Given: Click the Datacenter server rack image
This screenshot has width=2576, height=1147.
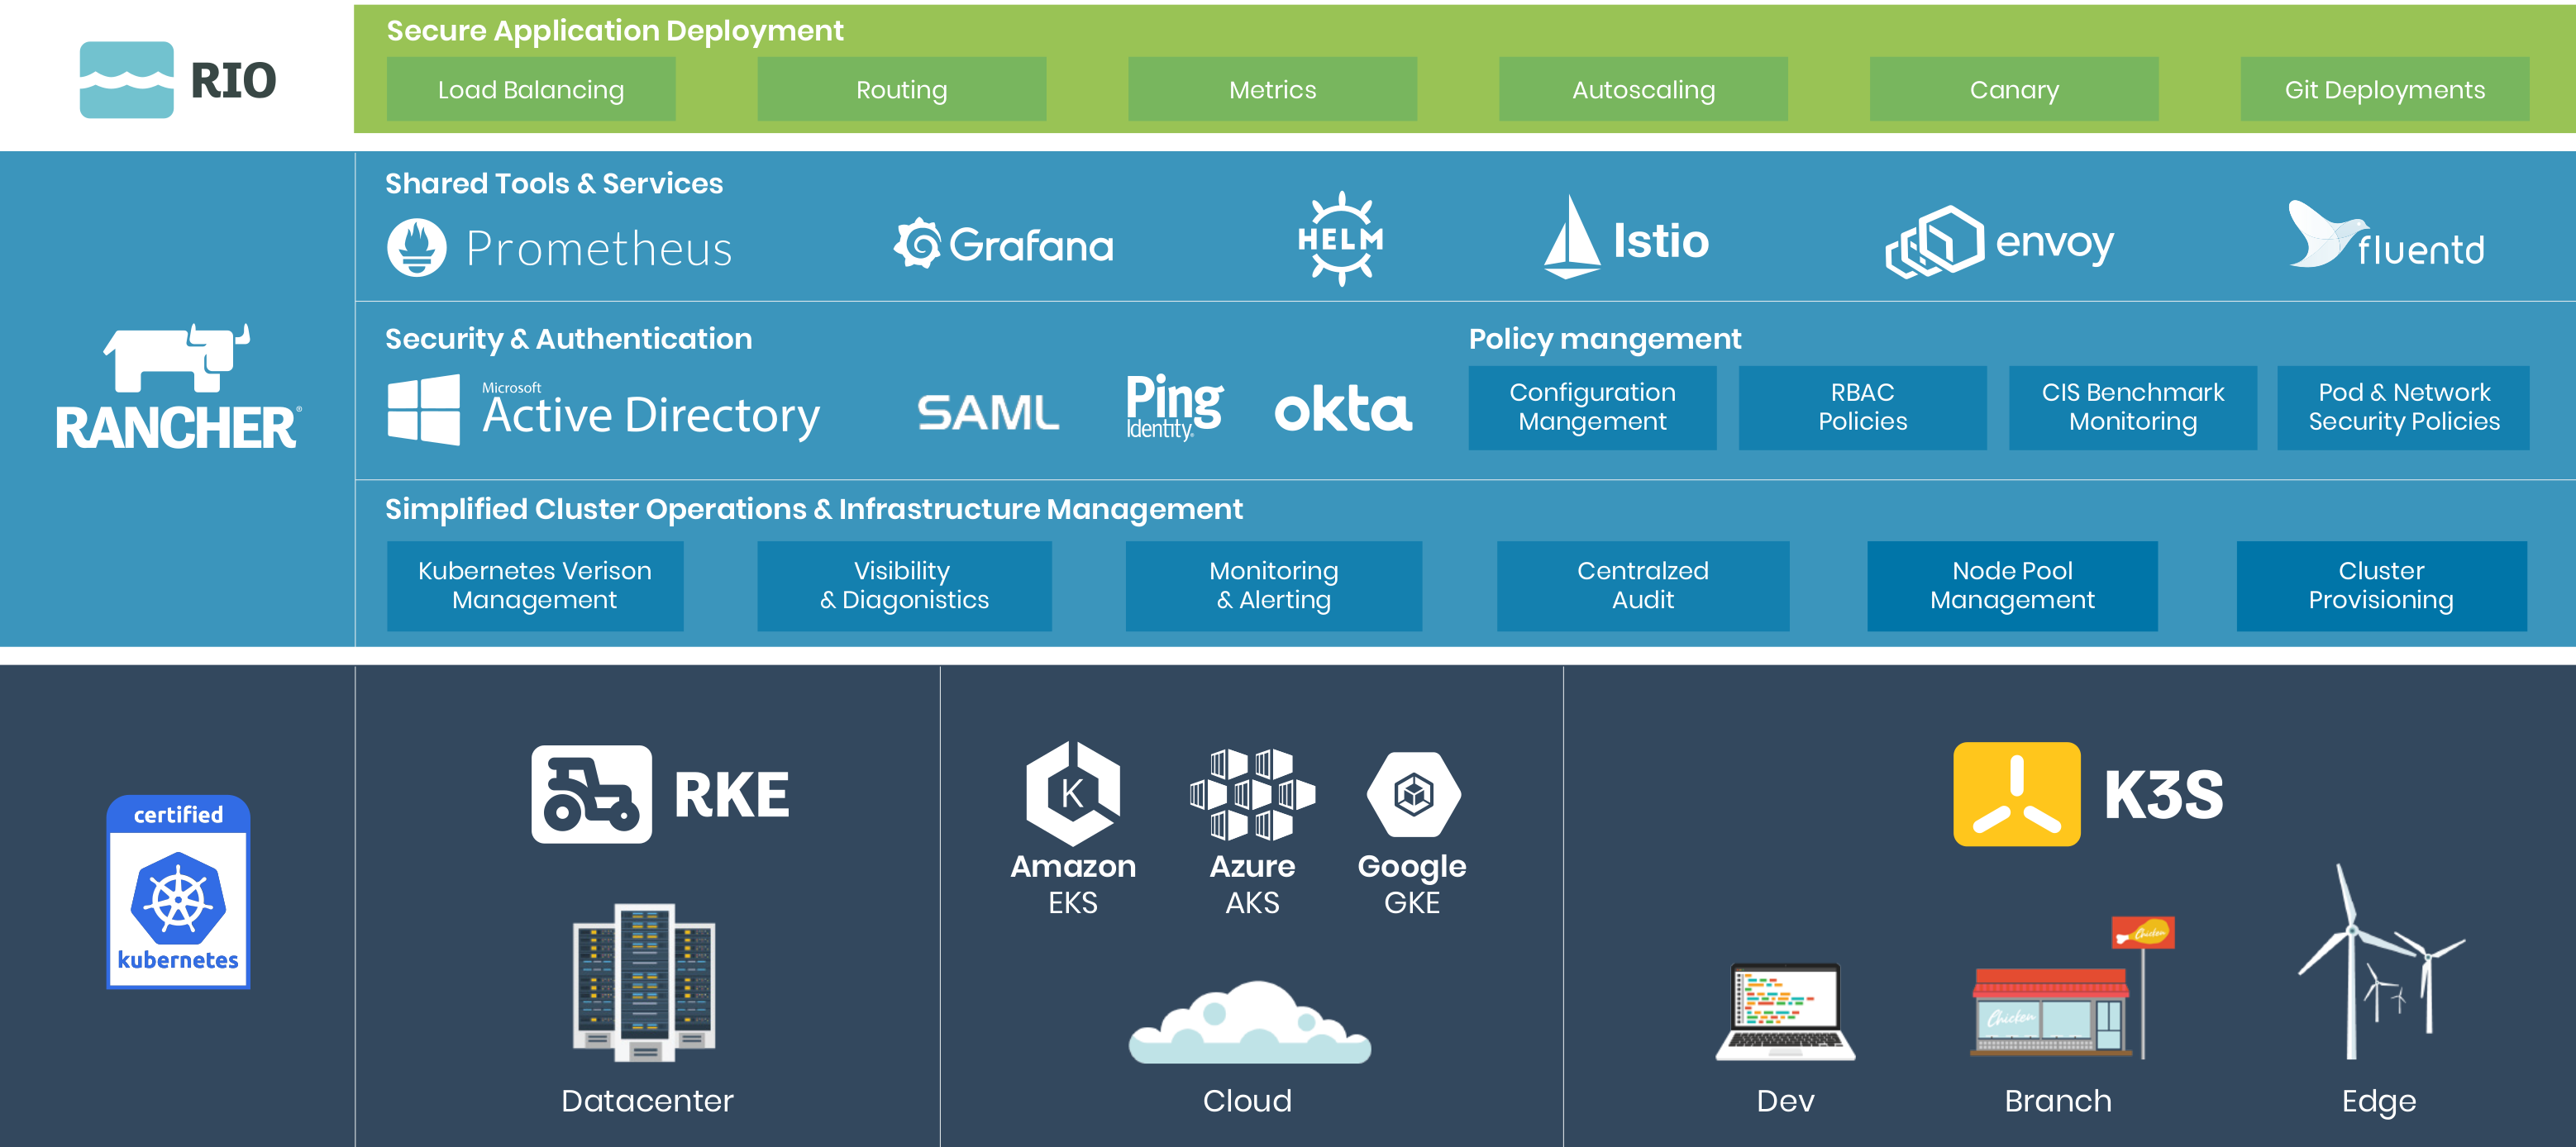Looking at the screenshot, I should 644,982.
